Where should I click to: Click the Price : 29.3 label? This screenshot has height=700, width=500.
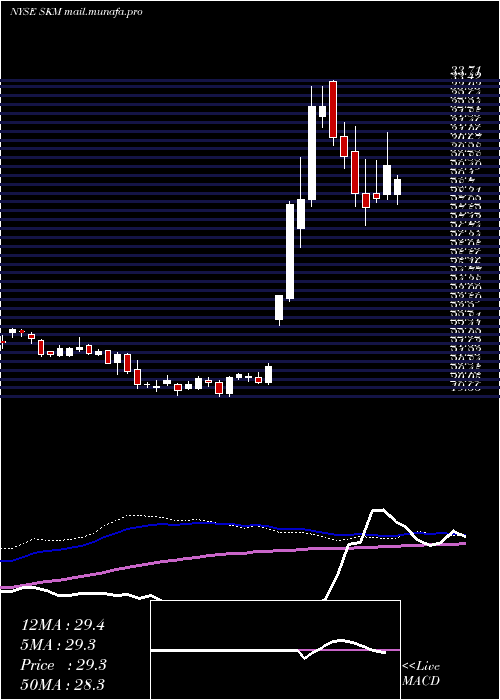click(x=63, y=665)
